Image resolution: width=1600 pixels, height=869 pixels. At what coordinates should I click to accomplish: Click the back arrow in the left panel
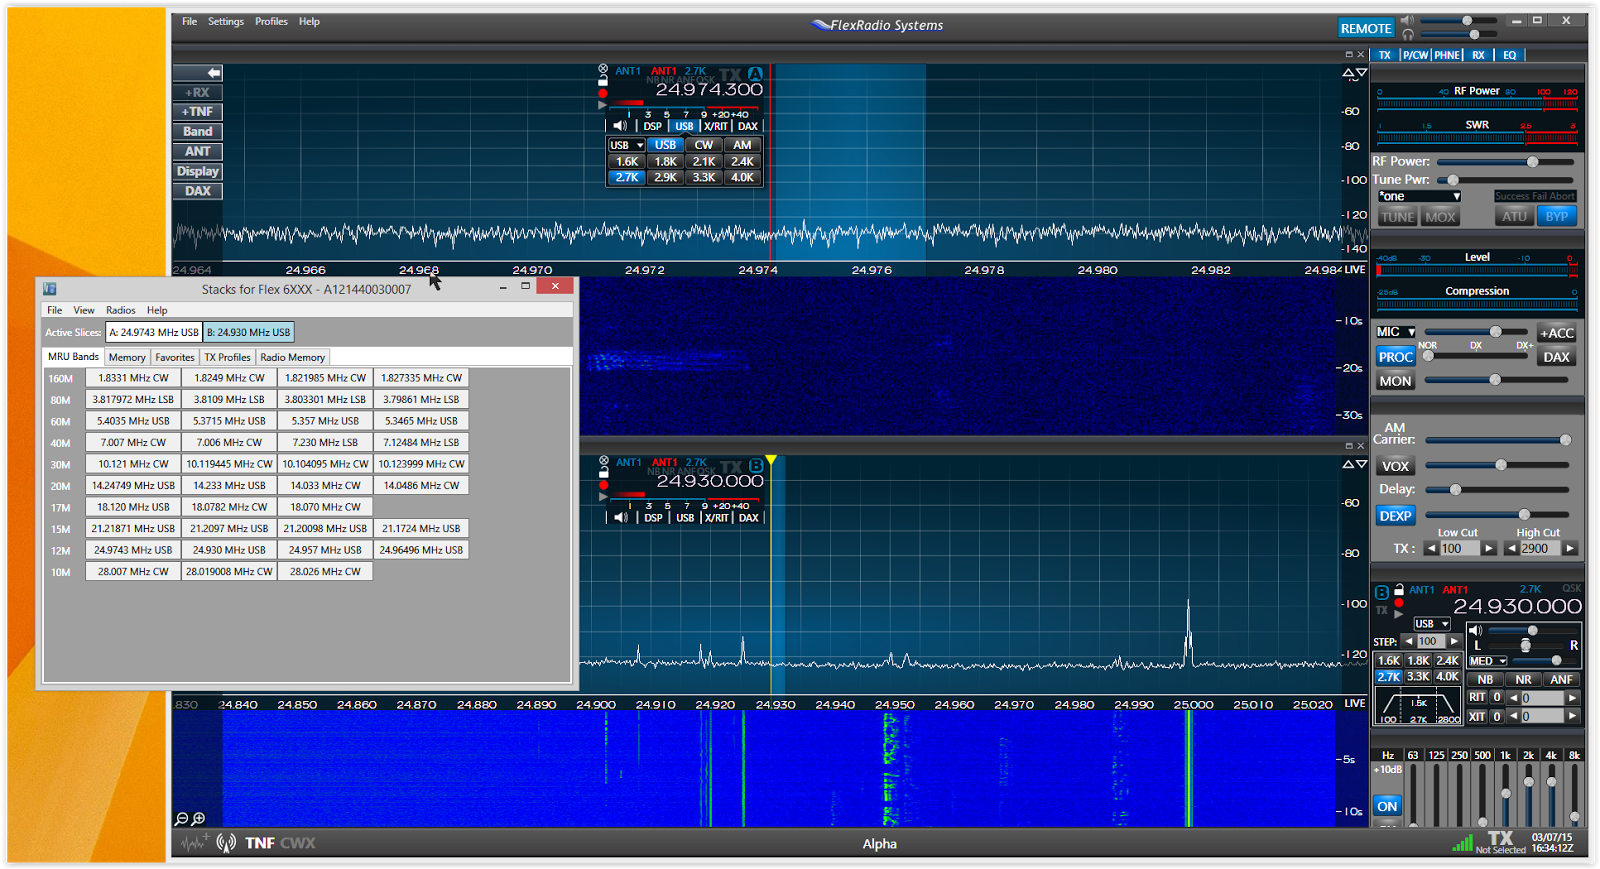click(x=198, y=73)
